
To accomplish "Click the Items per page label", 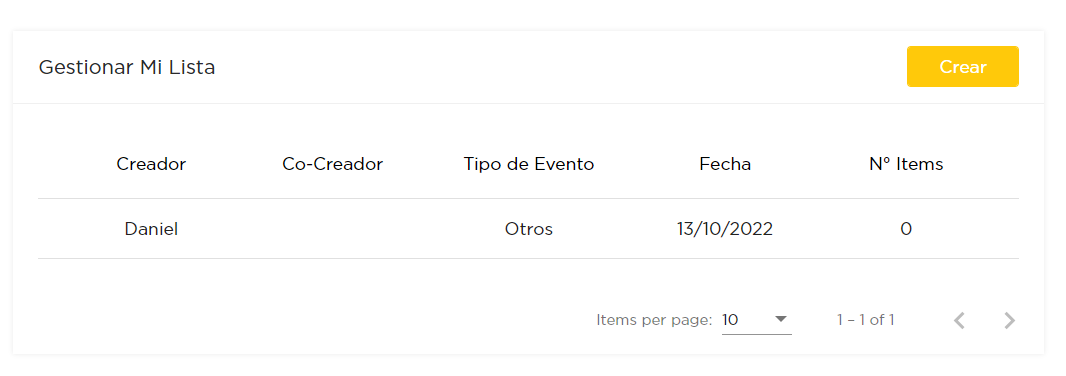I will click(x=654, y=320).
